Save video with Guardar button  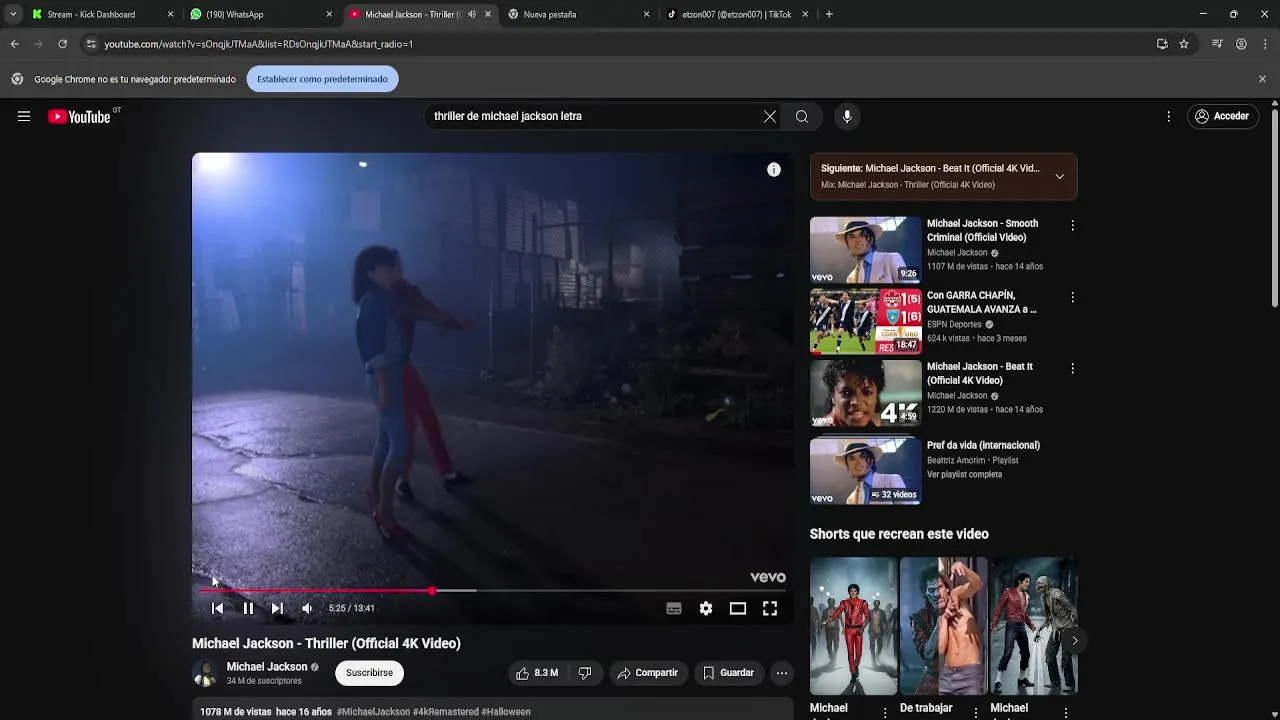tap(728, 673)
